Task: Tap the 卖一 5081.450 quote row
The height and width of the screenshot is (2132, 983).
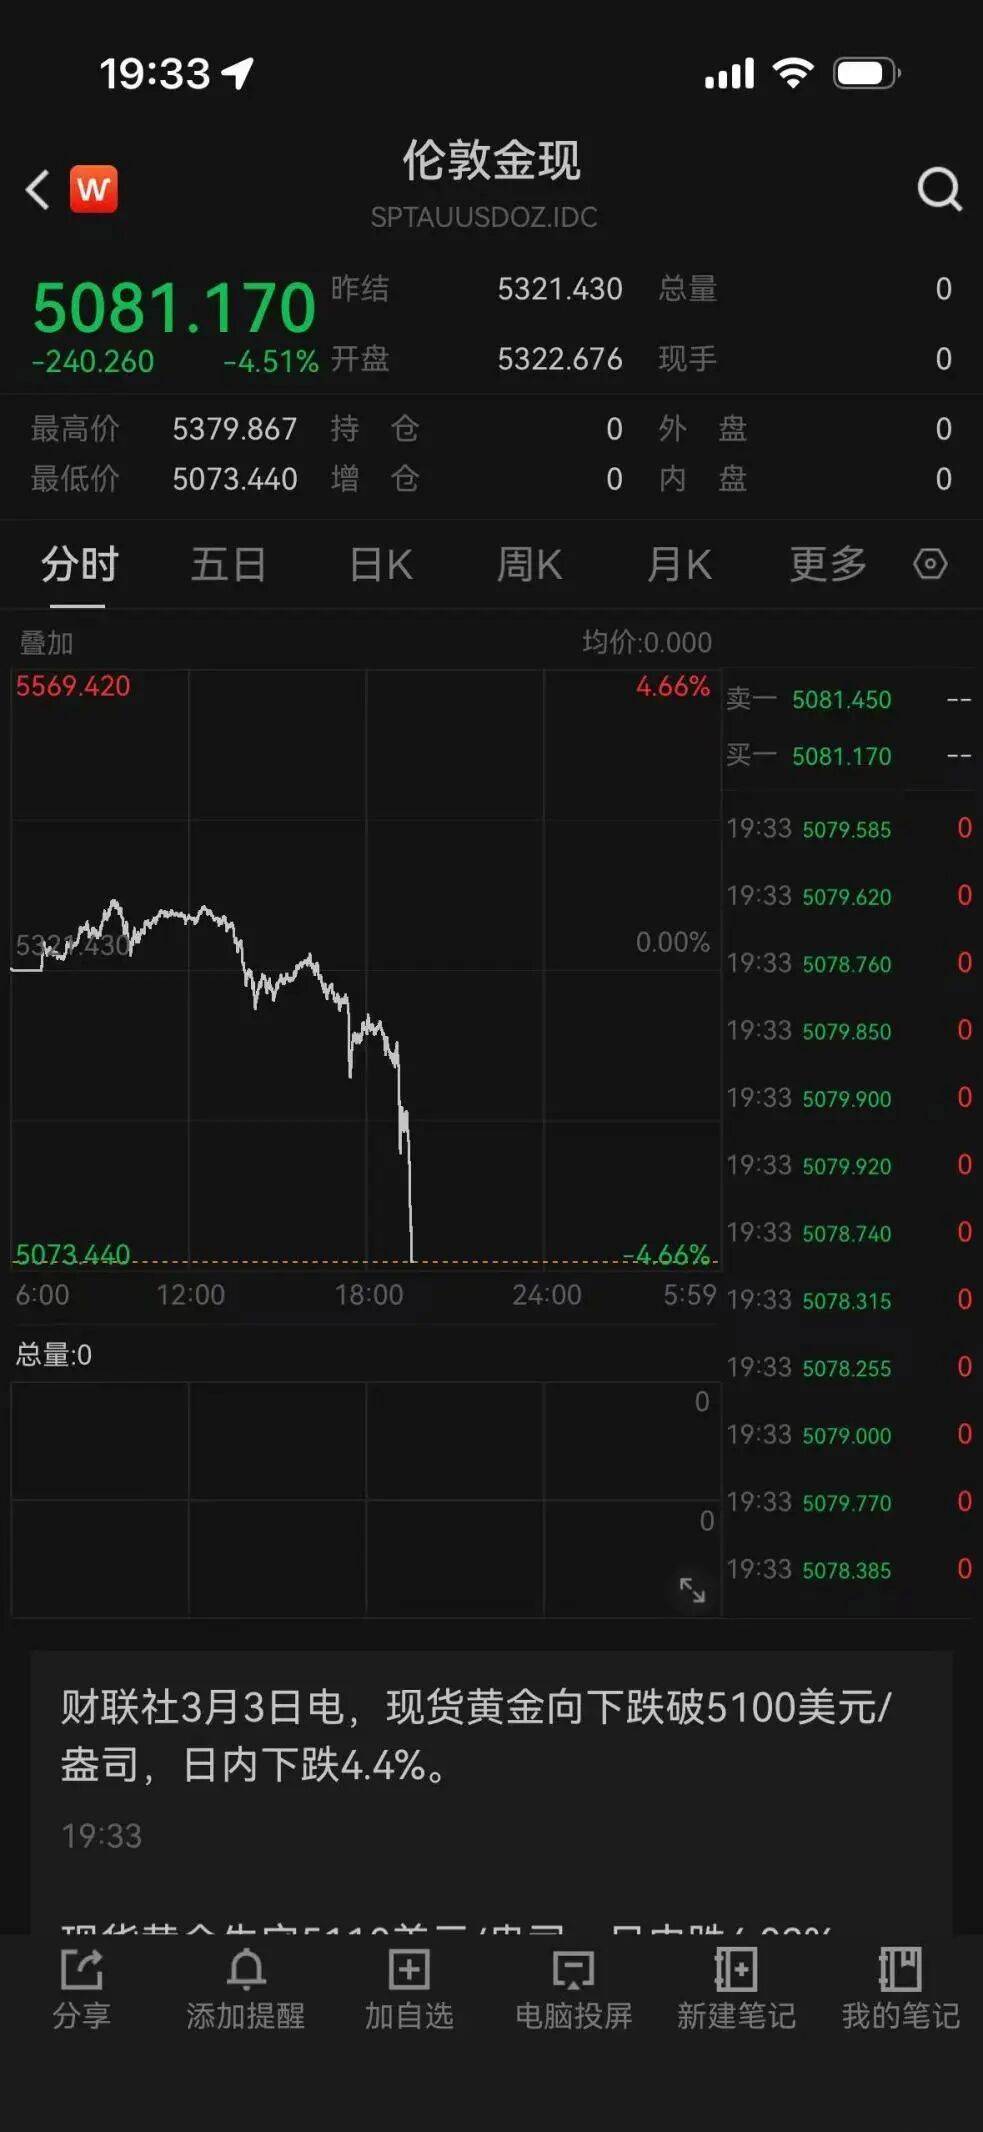Action: point(849,699)
